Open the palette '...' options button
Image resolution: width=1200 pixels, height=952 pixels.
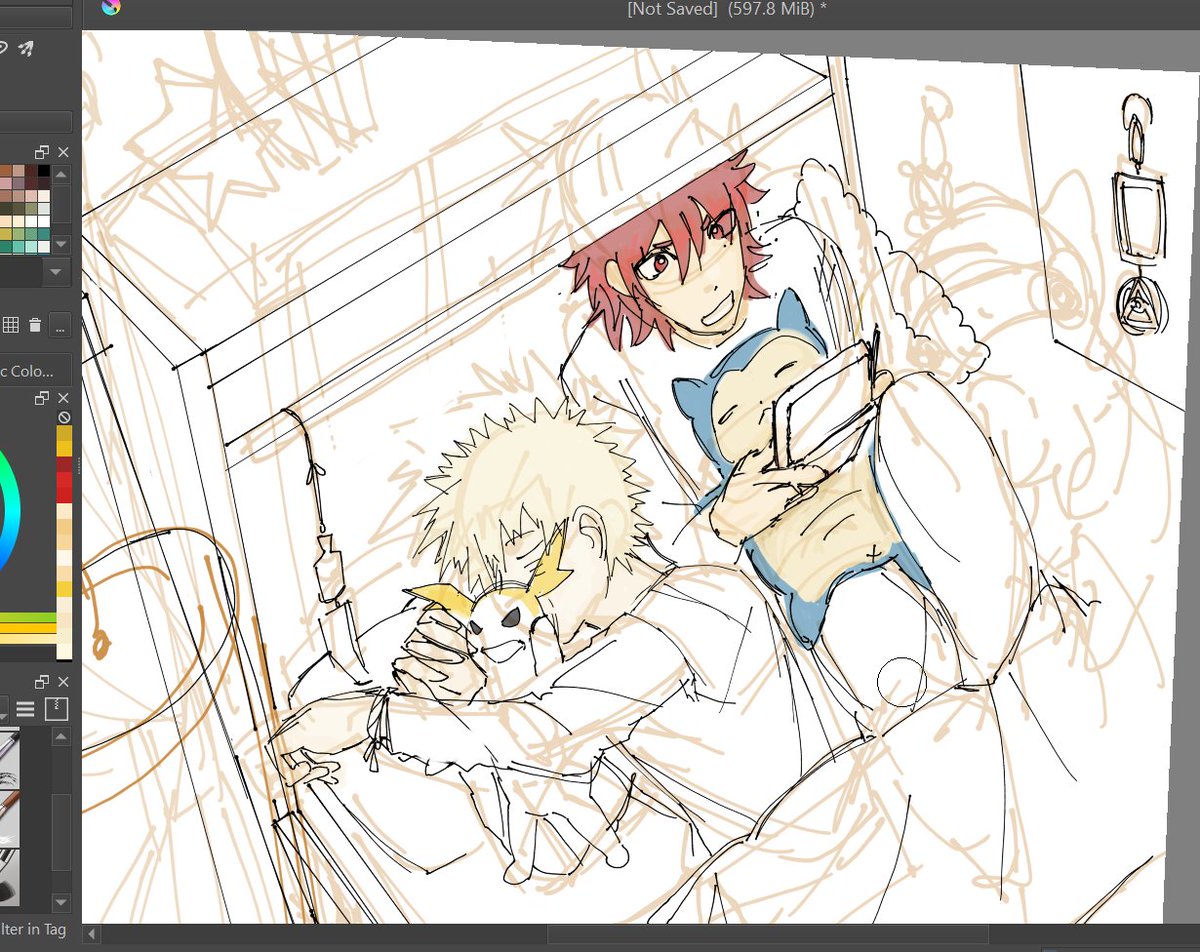pos(61,324)
